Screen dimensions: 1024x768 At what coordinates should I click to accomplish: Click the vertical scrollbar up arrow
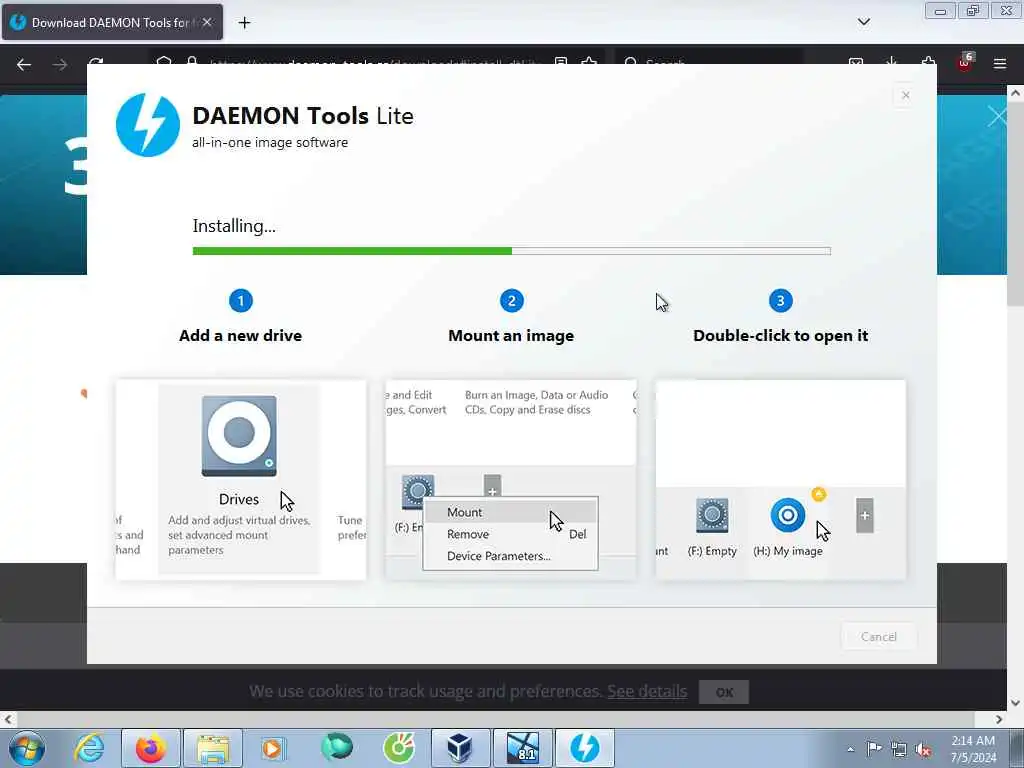pos(1015,93)
